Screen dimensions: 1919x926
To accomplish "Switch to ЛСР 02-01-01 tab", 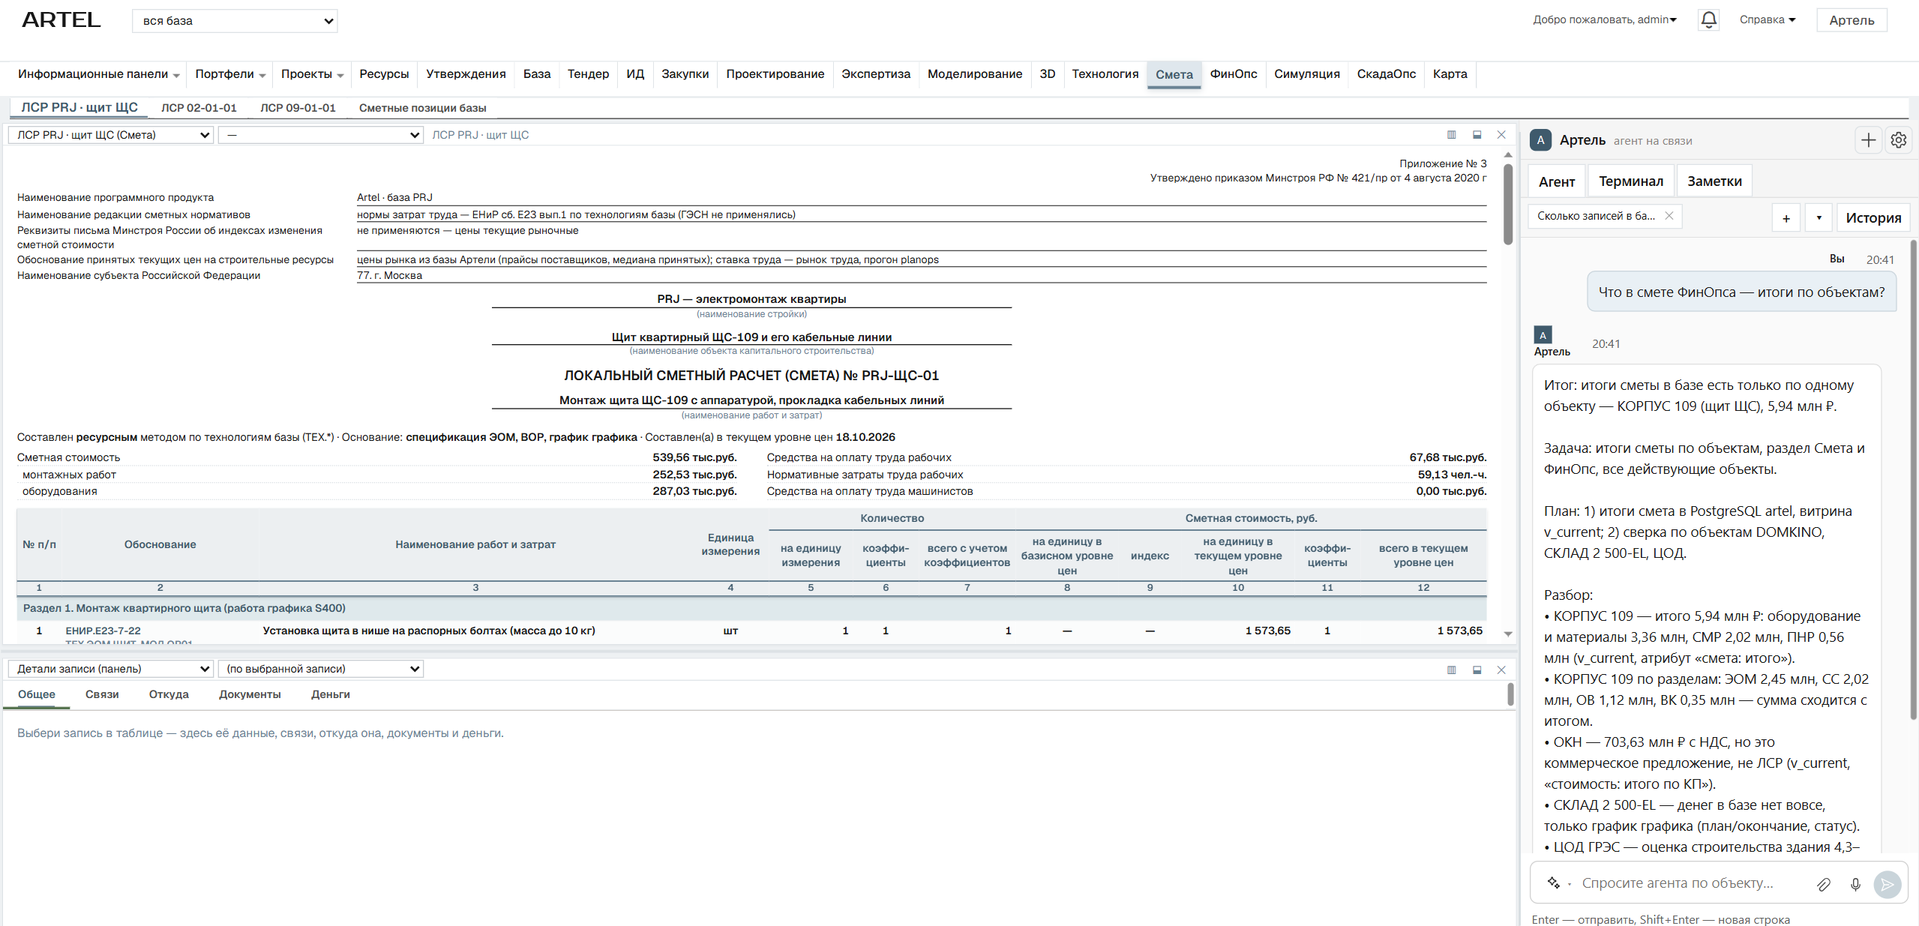I will tap(199, 108).
